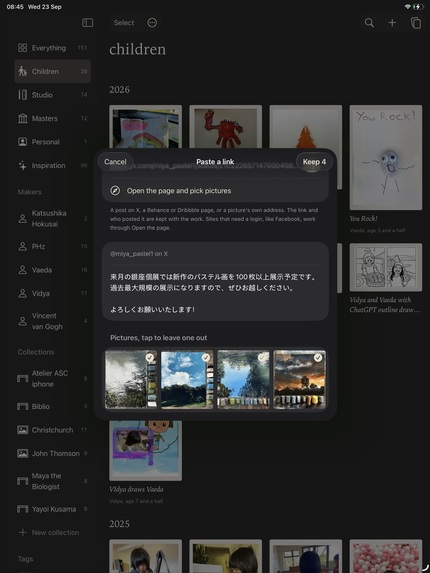Viewport: 430px width, 573px height.
Task: Click the You Rock! caption text
Action: (x=364, y=219)
